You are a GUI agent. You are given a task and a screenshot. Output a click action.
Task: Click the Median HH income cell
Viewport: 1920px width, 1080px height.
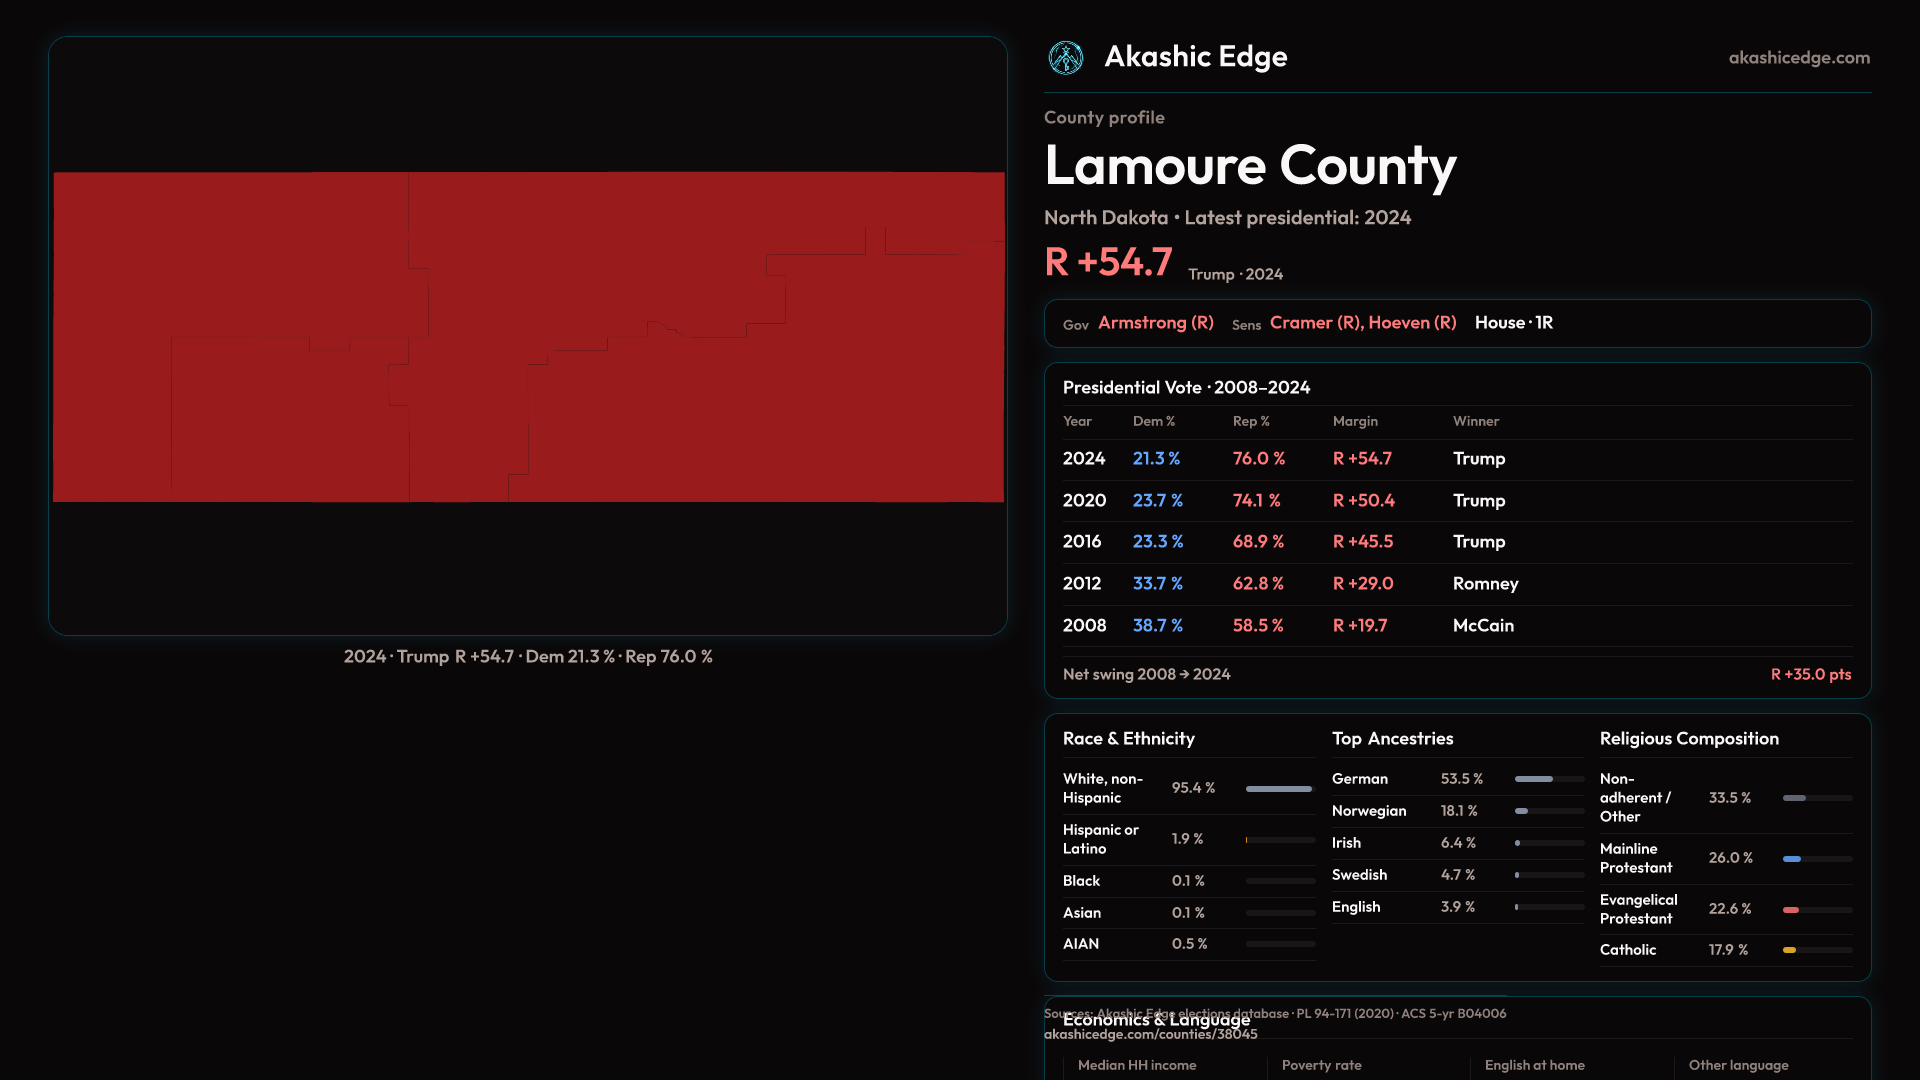click(x=1137, y=1066)
